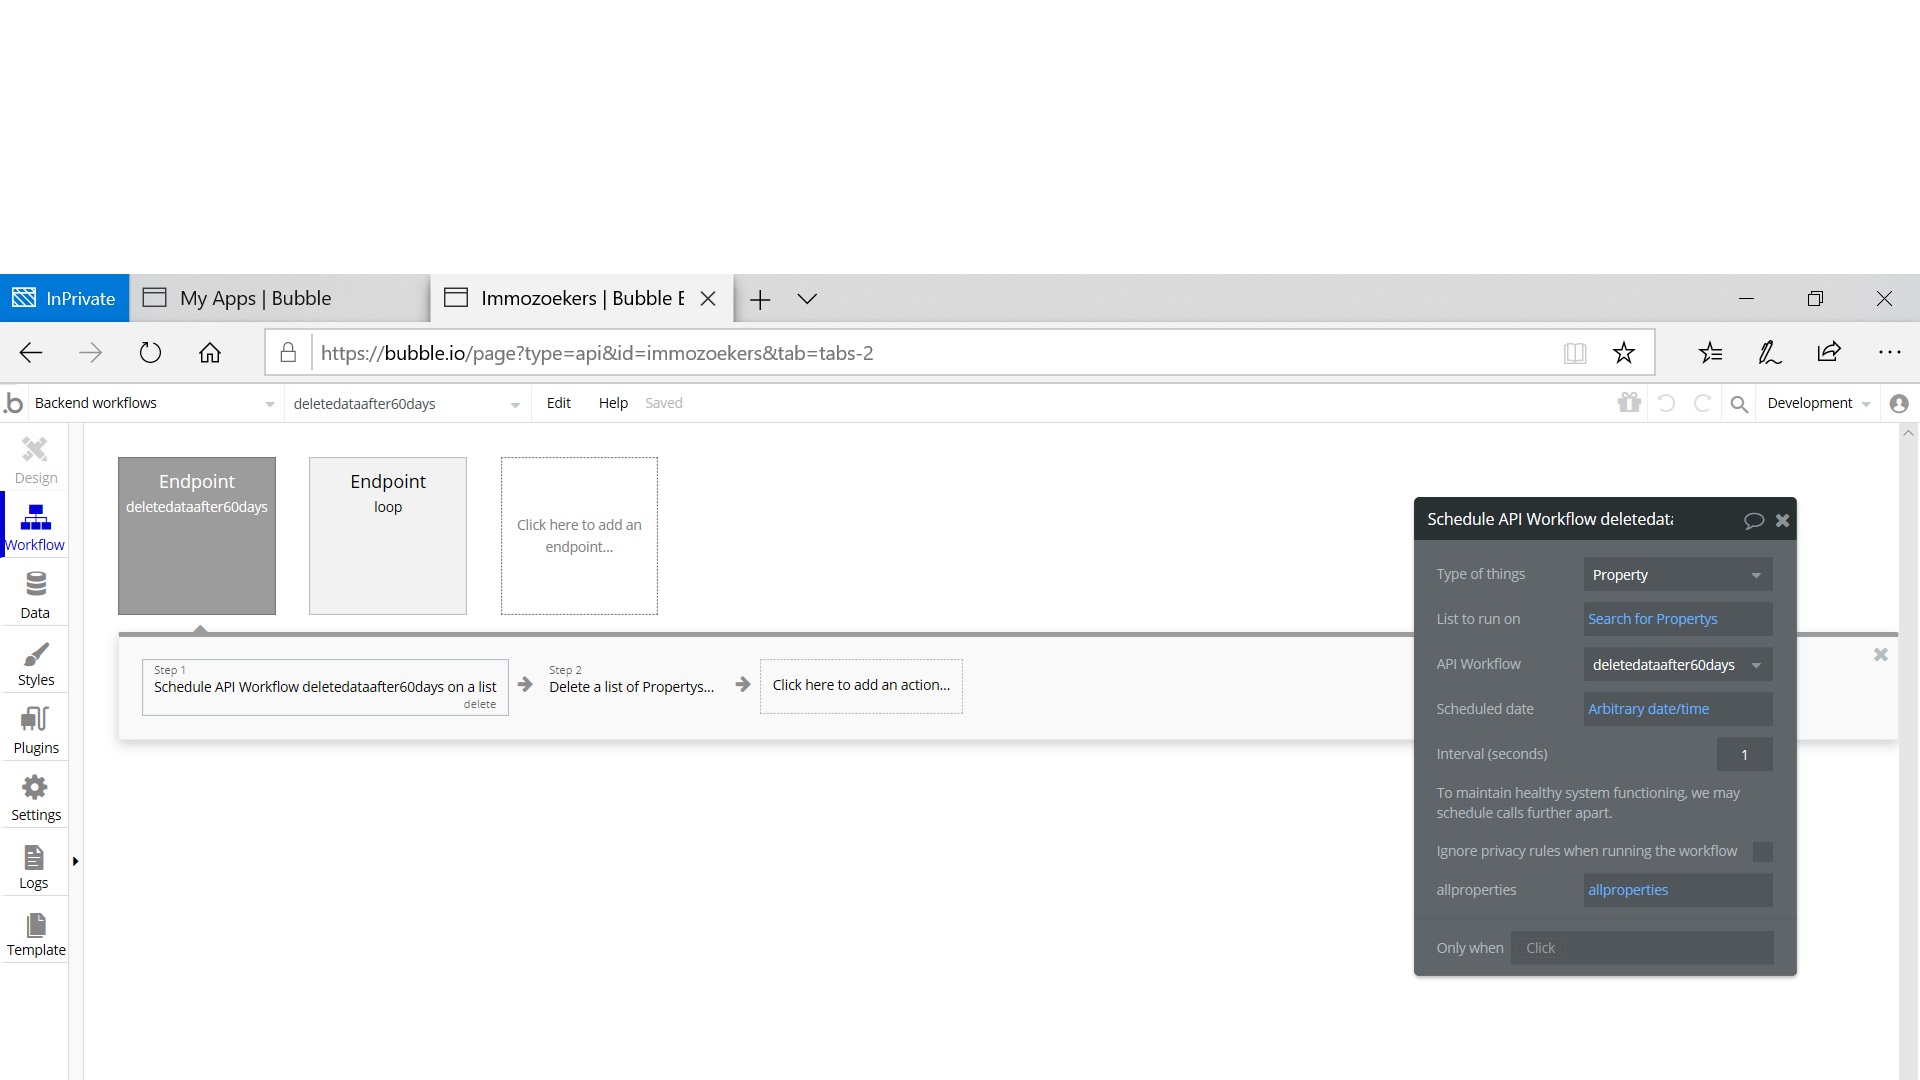Screen dimensions: 1920x1080
Task: Add page to favorites with star icon
Action: tap(1623, 352)
